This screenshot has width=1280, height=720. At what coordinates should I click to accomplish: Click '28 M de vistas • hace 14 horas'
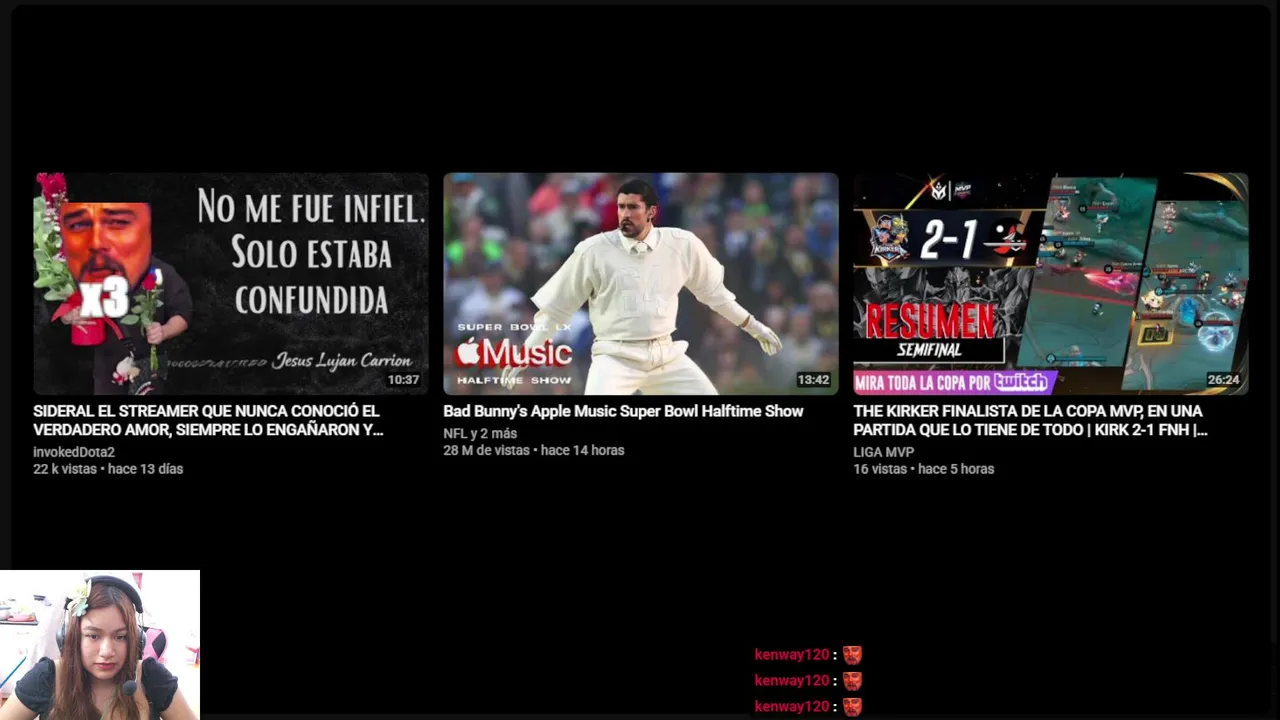point(534,450)
